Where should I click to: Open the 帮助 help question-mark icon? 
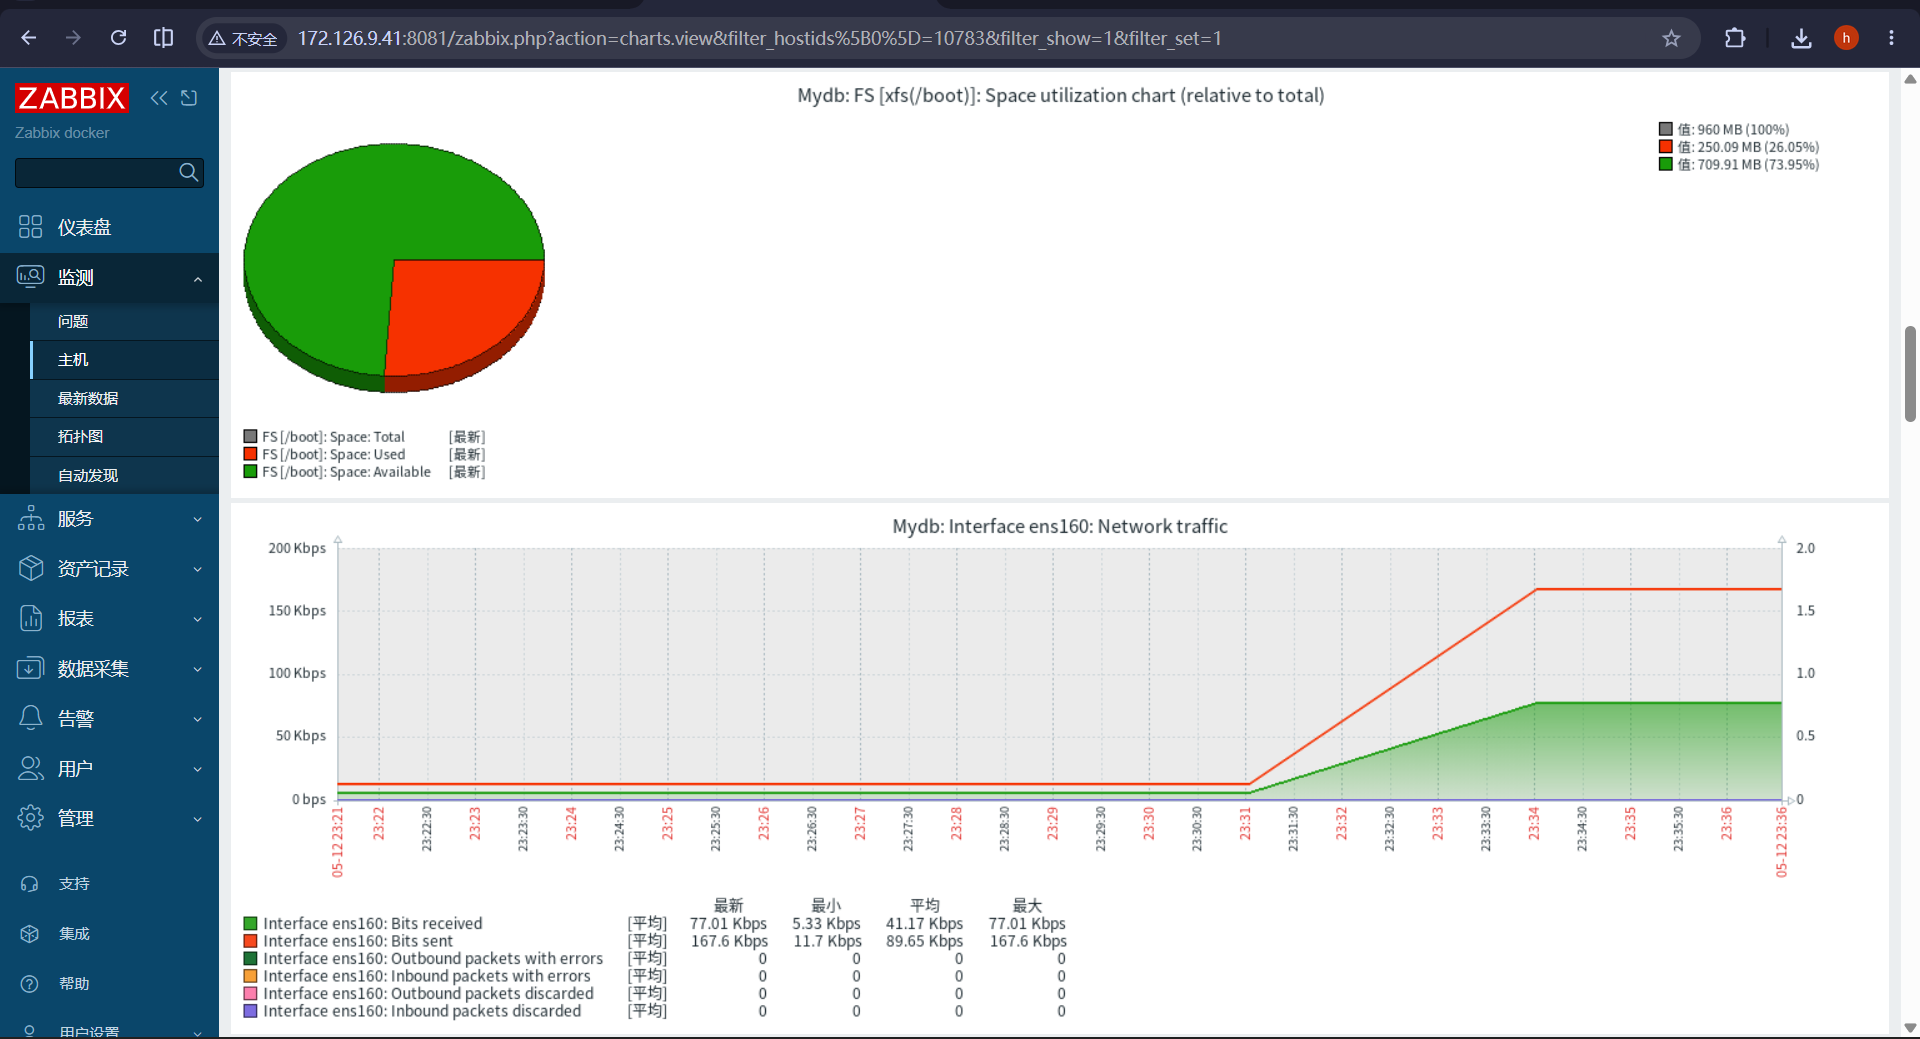click(x=30, y=984)
